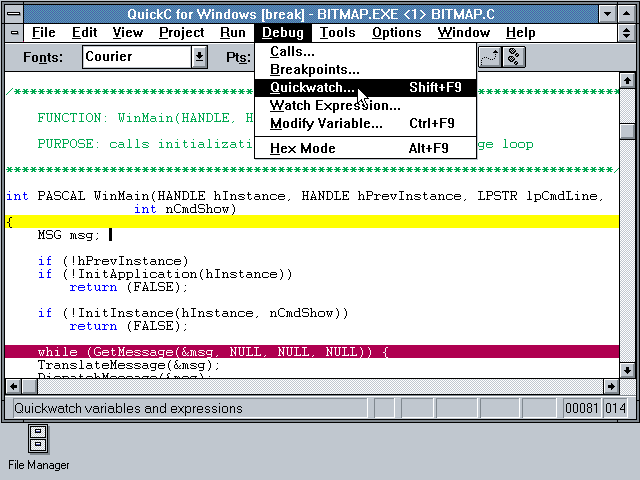This screenshot has height=480, width=640.
Task: Open the Options menu
Action: (396, 33)
